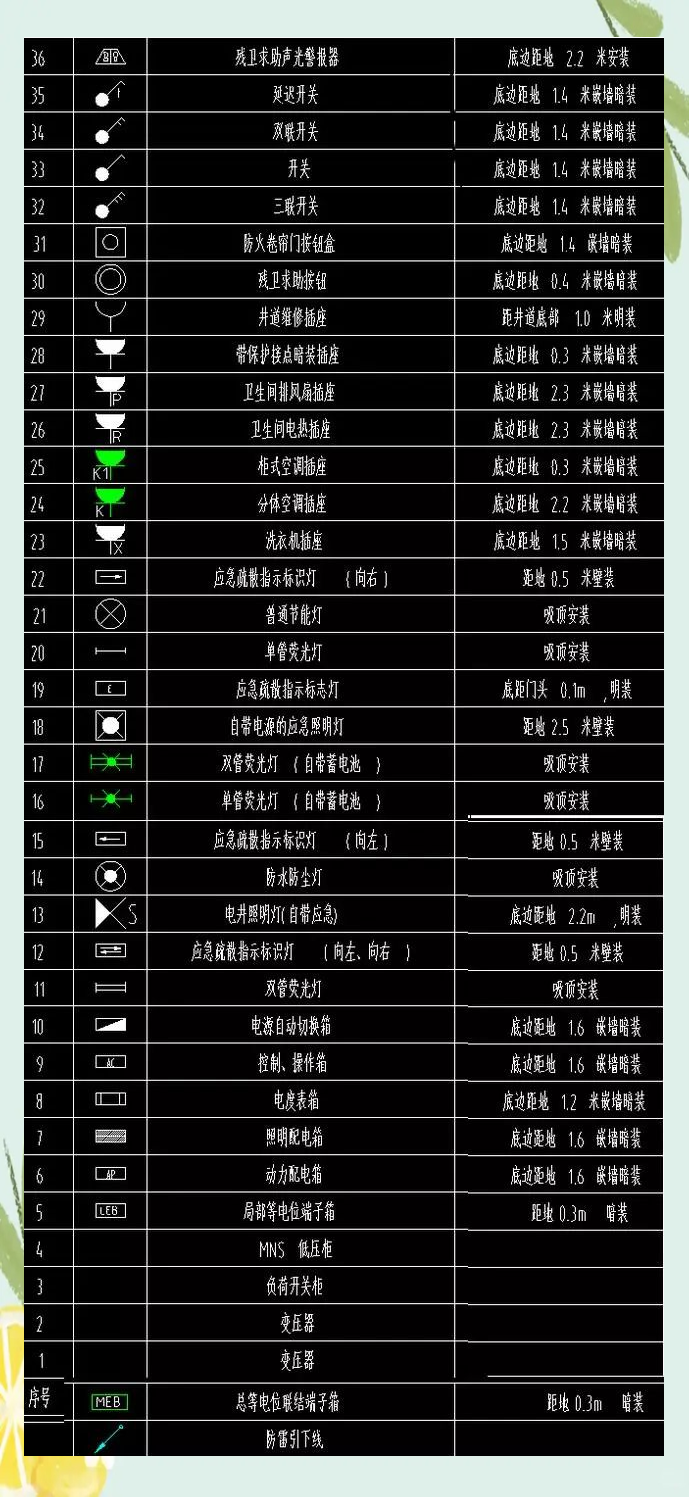Select the hatched lighting distribution box symbol
This screenshot has width=689, height=1497.
[x=110, y=1137]
